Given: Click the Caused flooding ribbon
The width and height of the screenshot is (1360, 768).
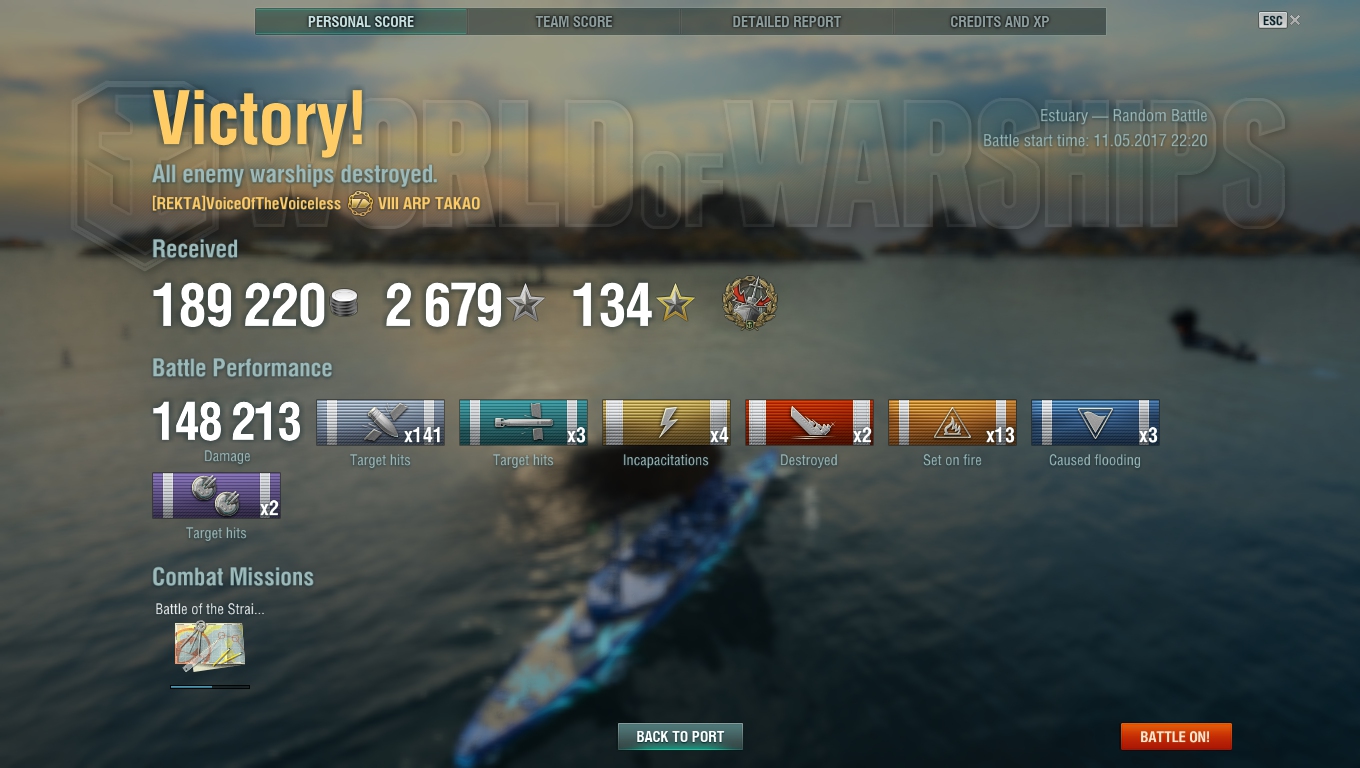Looking at the screenshot, I should (x=1096, y=422).
